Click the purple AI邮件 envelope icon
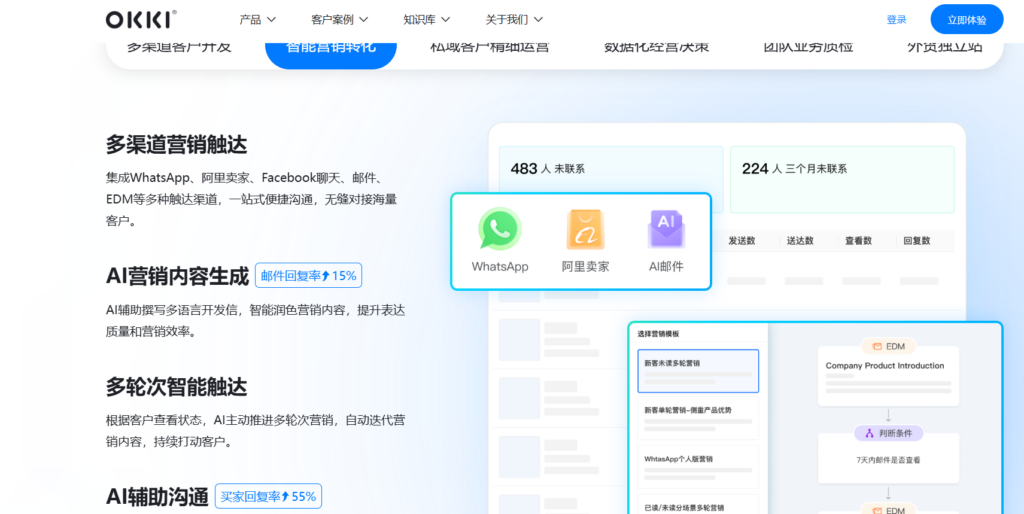Viewport: 1024px width, 514px height. click(x=665, y=229)
